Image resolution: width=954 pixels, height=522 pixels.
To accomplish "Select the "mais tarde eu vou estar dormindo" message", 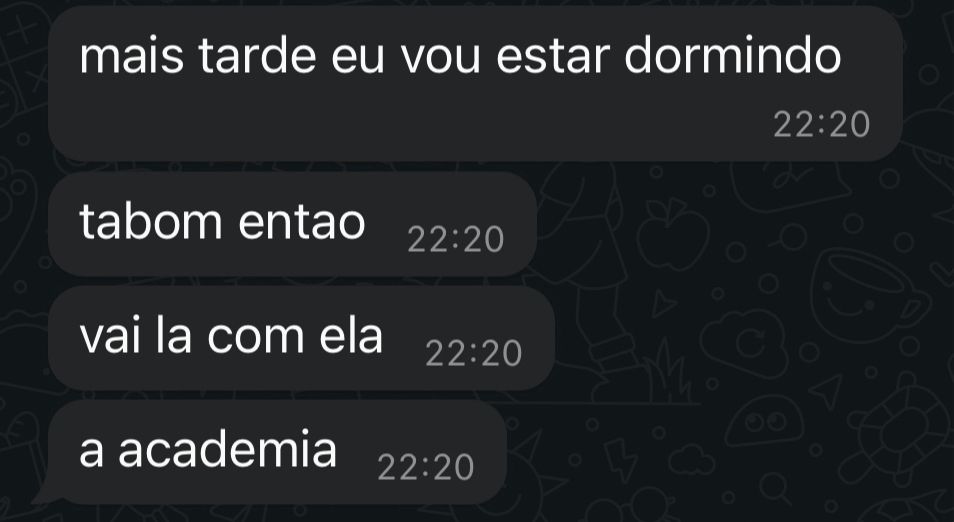I will pos(475,84).
